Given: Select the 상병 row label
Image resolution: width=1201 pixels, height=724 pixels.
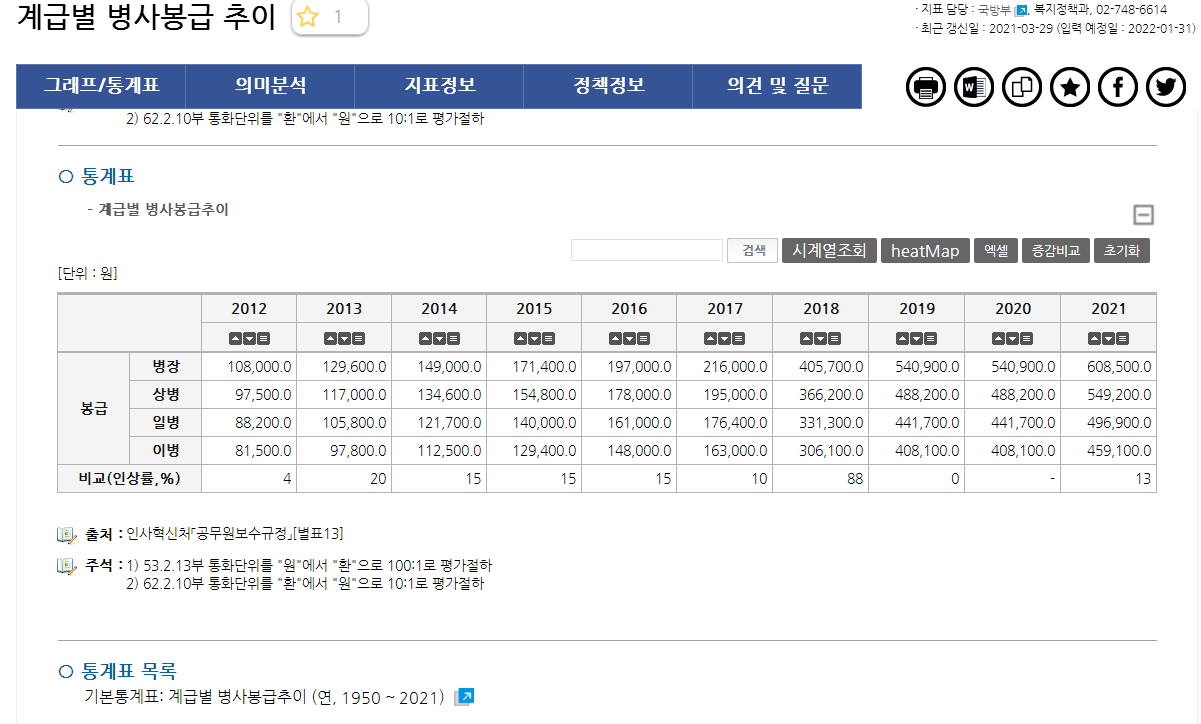Looking at the screenshot, I should 166,395.
